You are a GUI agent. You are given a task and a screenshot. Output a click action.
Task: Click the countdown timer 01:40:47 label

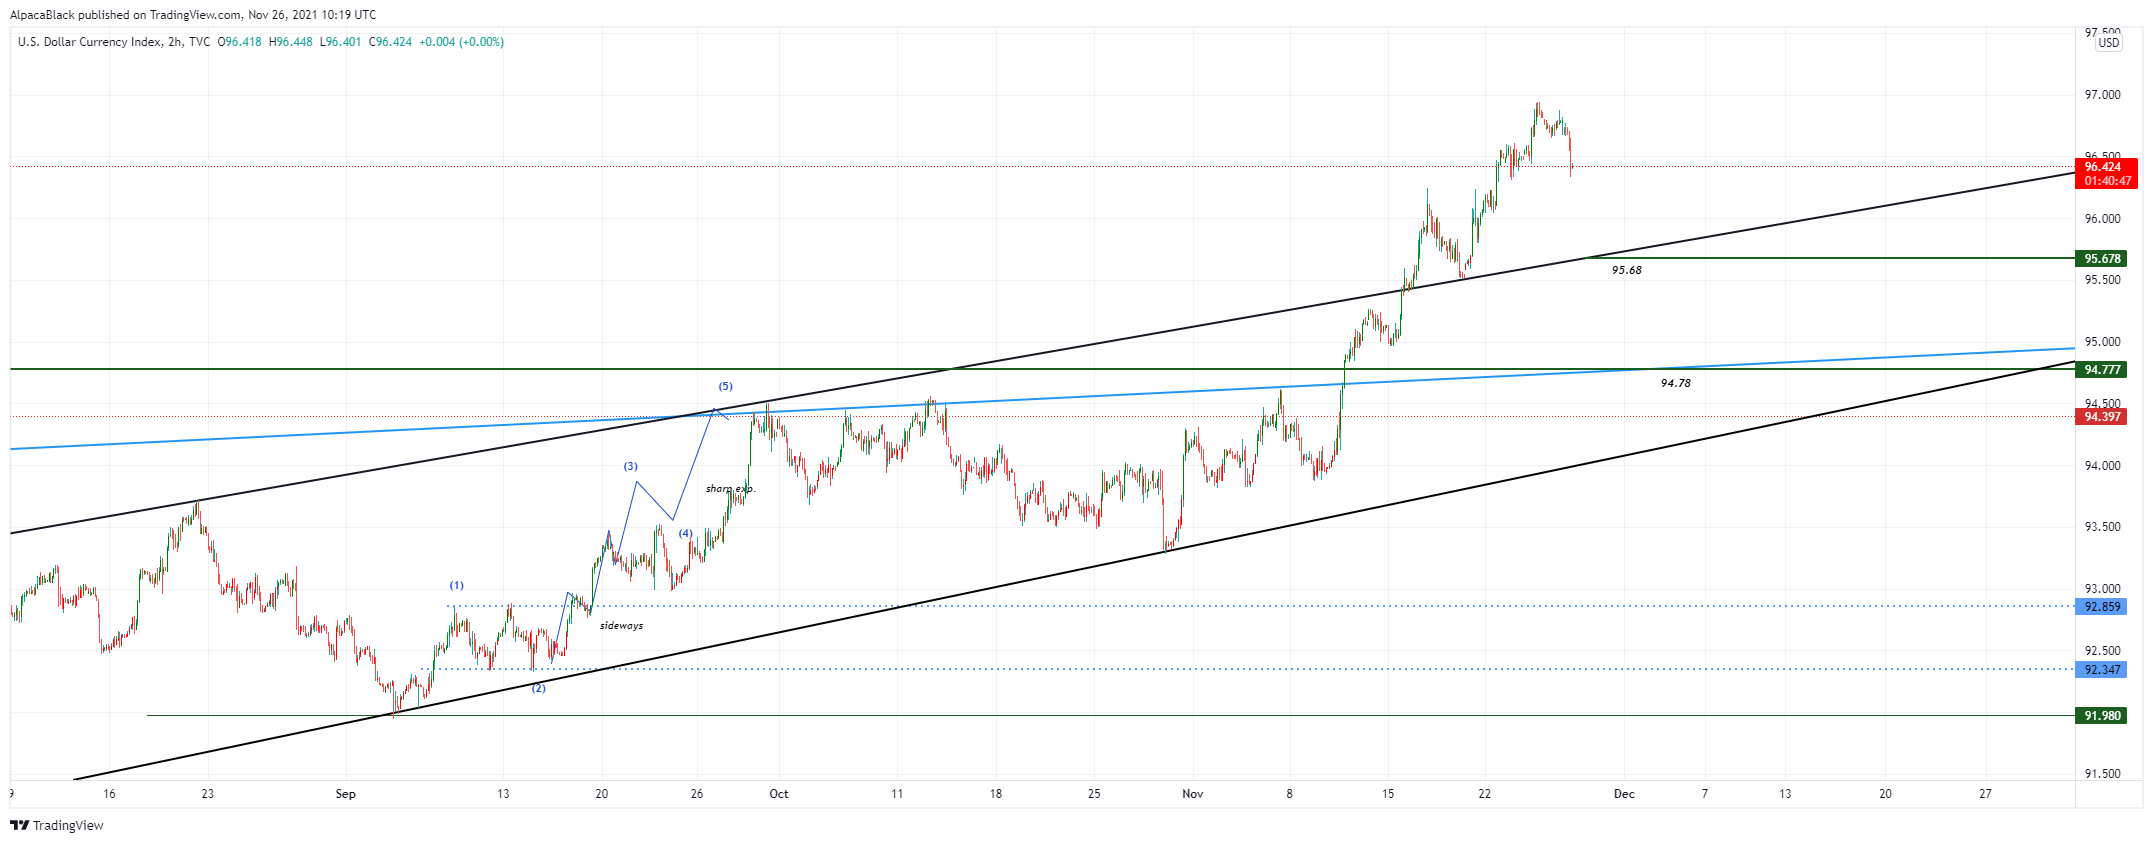[x=2106, y=181]
